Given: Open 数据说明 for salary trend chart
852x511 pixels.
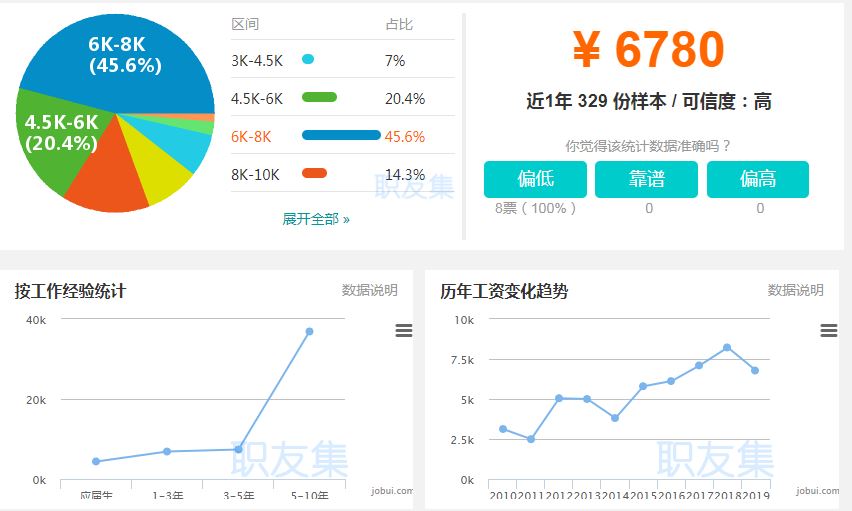Looking at the screenshot, I should [795, 290].
